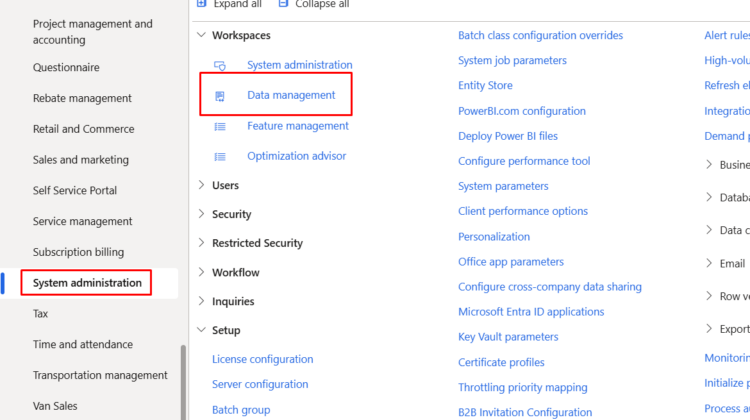Open the Transportation management module

100,376
